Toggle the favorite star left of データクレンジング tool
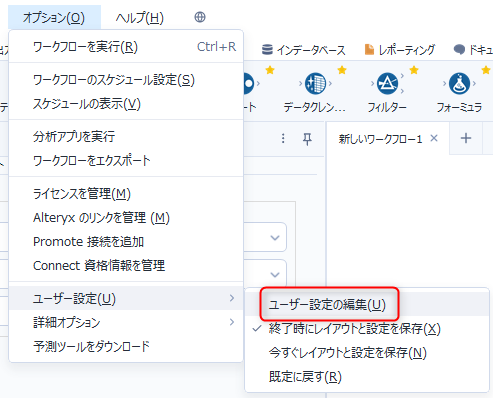This screenshot has width=493, height=398. pos(270,70)
